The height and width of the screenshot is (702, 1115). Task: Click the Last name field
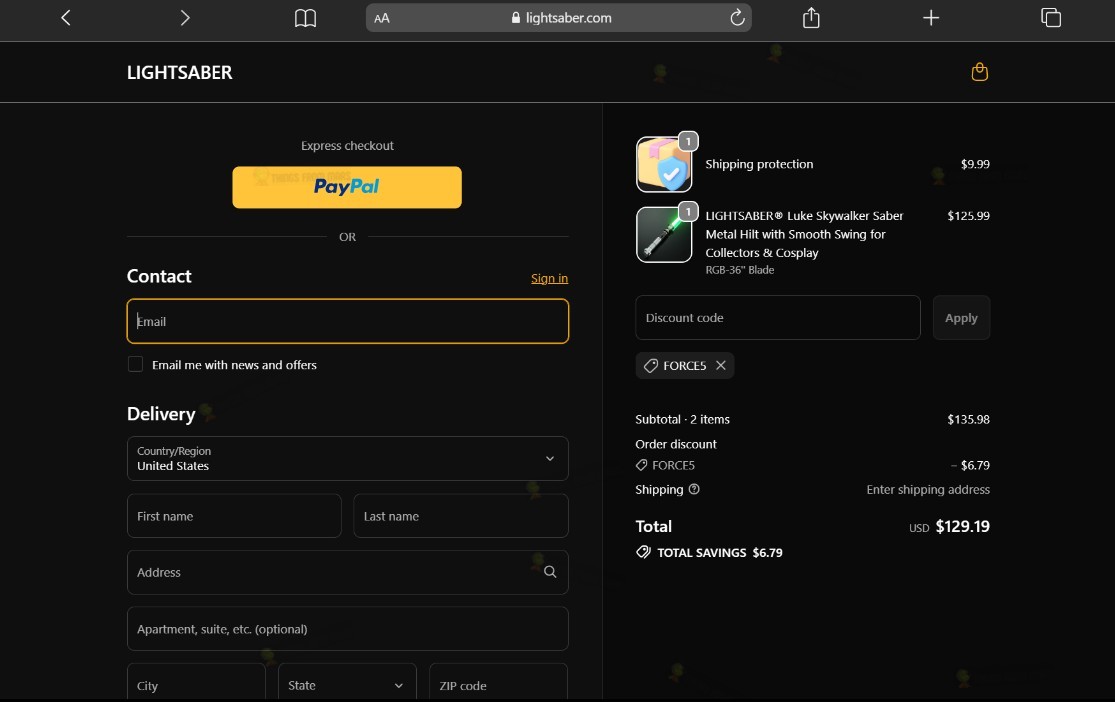461,516
